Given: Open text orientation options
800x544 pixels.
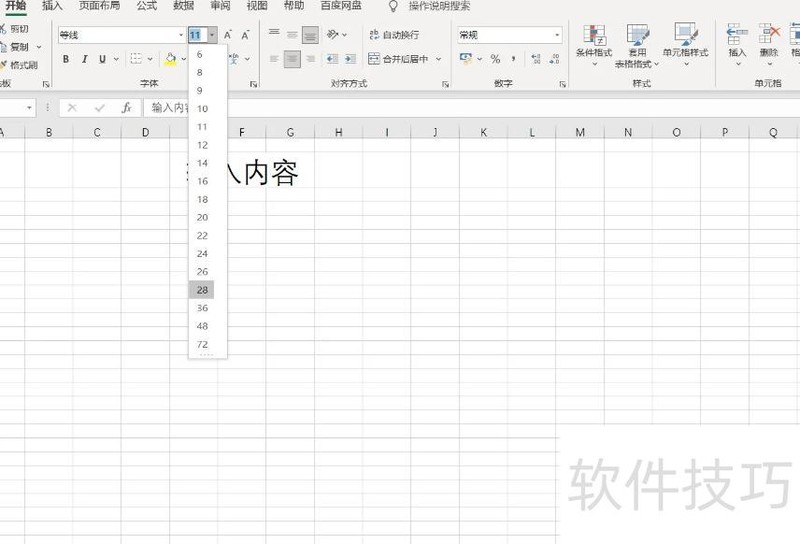Looking at the screenshot, I should (337, 34).
